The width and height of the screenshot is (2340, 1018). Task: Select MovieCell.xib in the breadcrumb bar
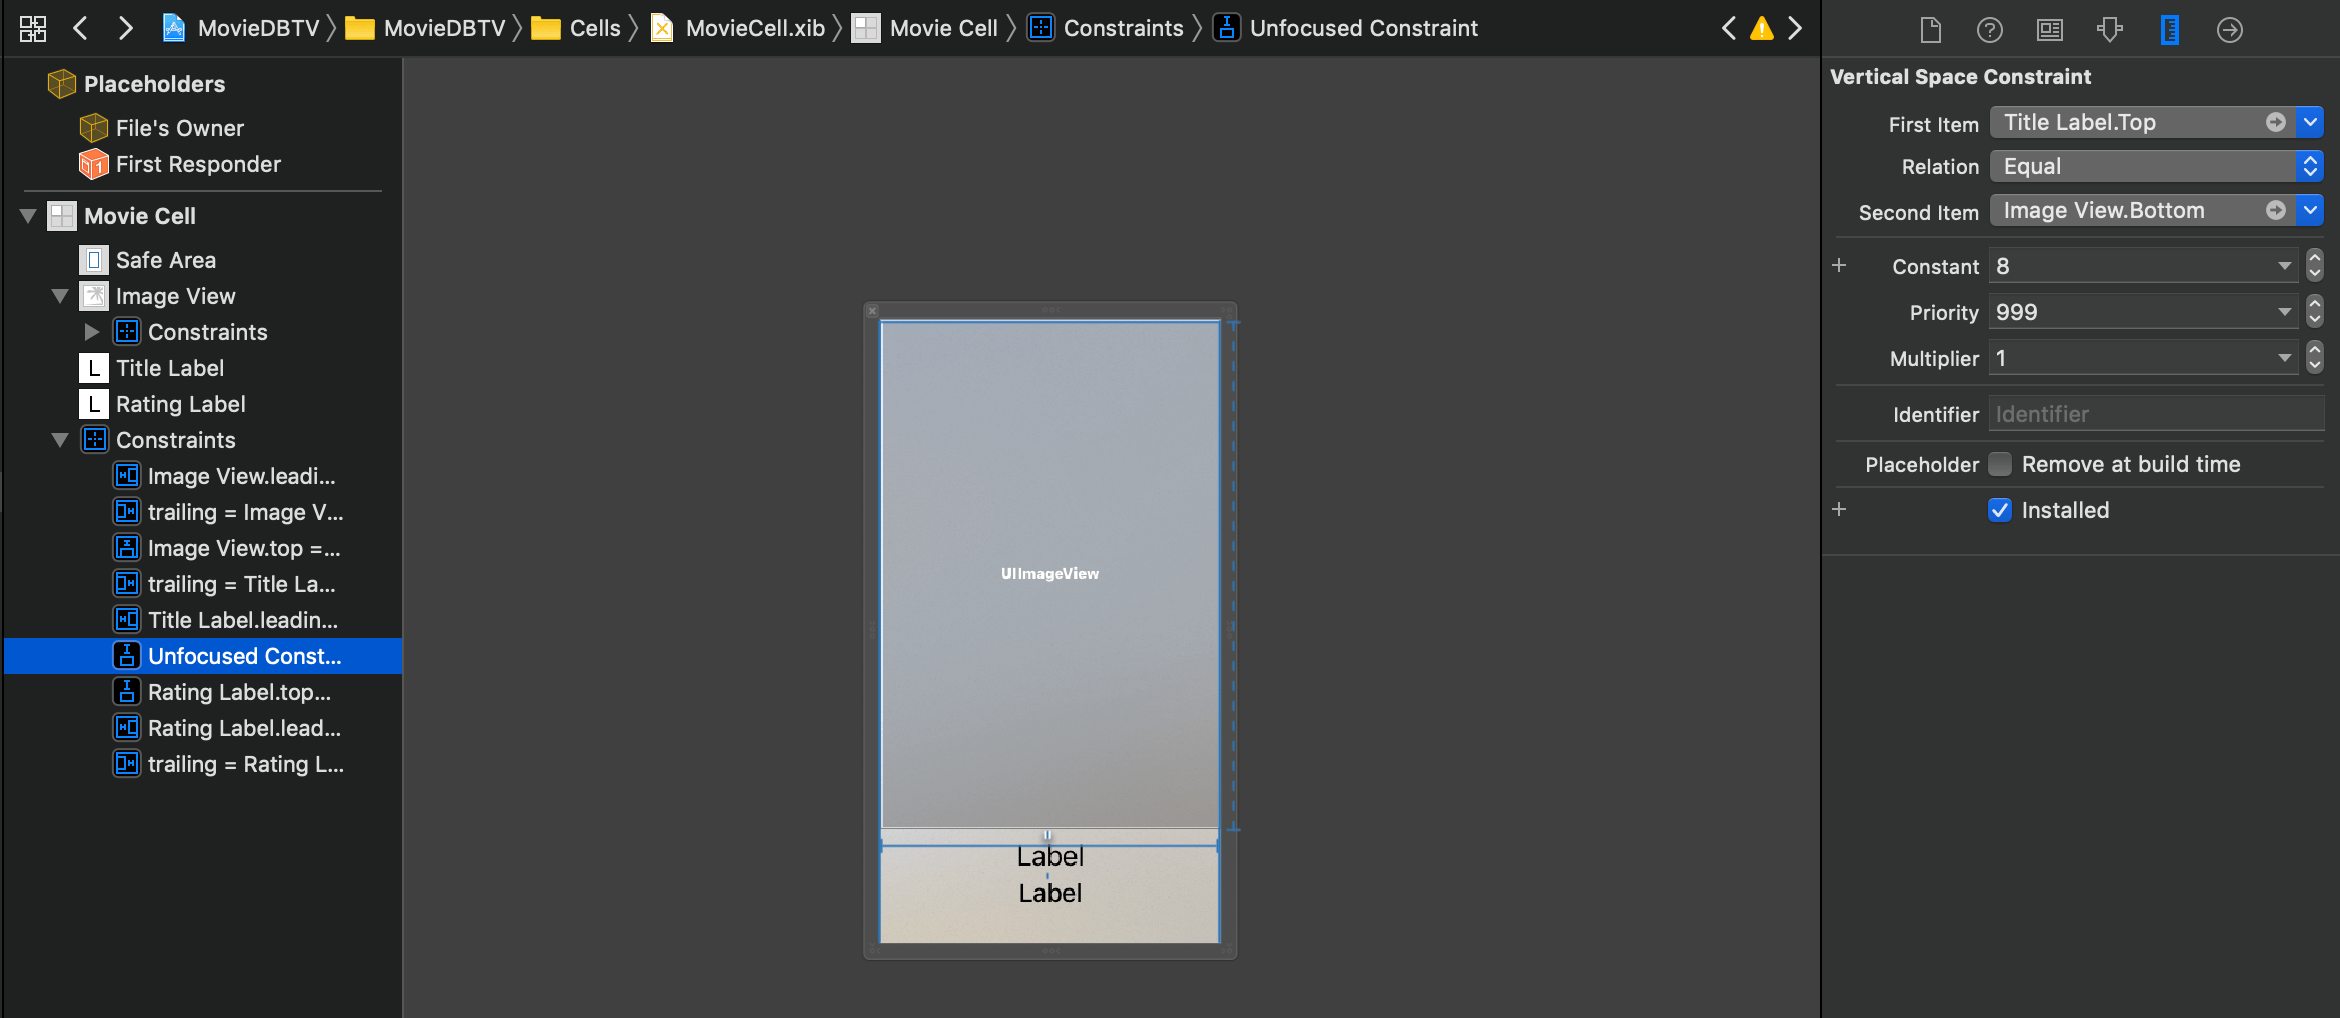tap(754, 28)
